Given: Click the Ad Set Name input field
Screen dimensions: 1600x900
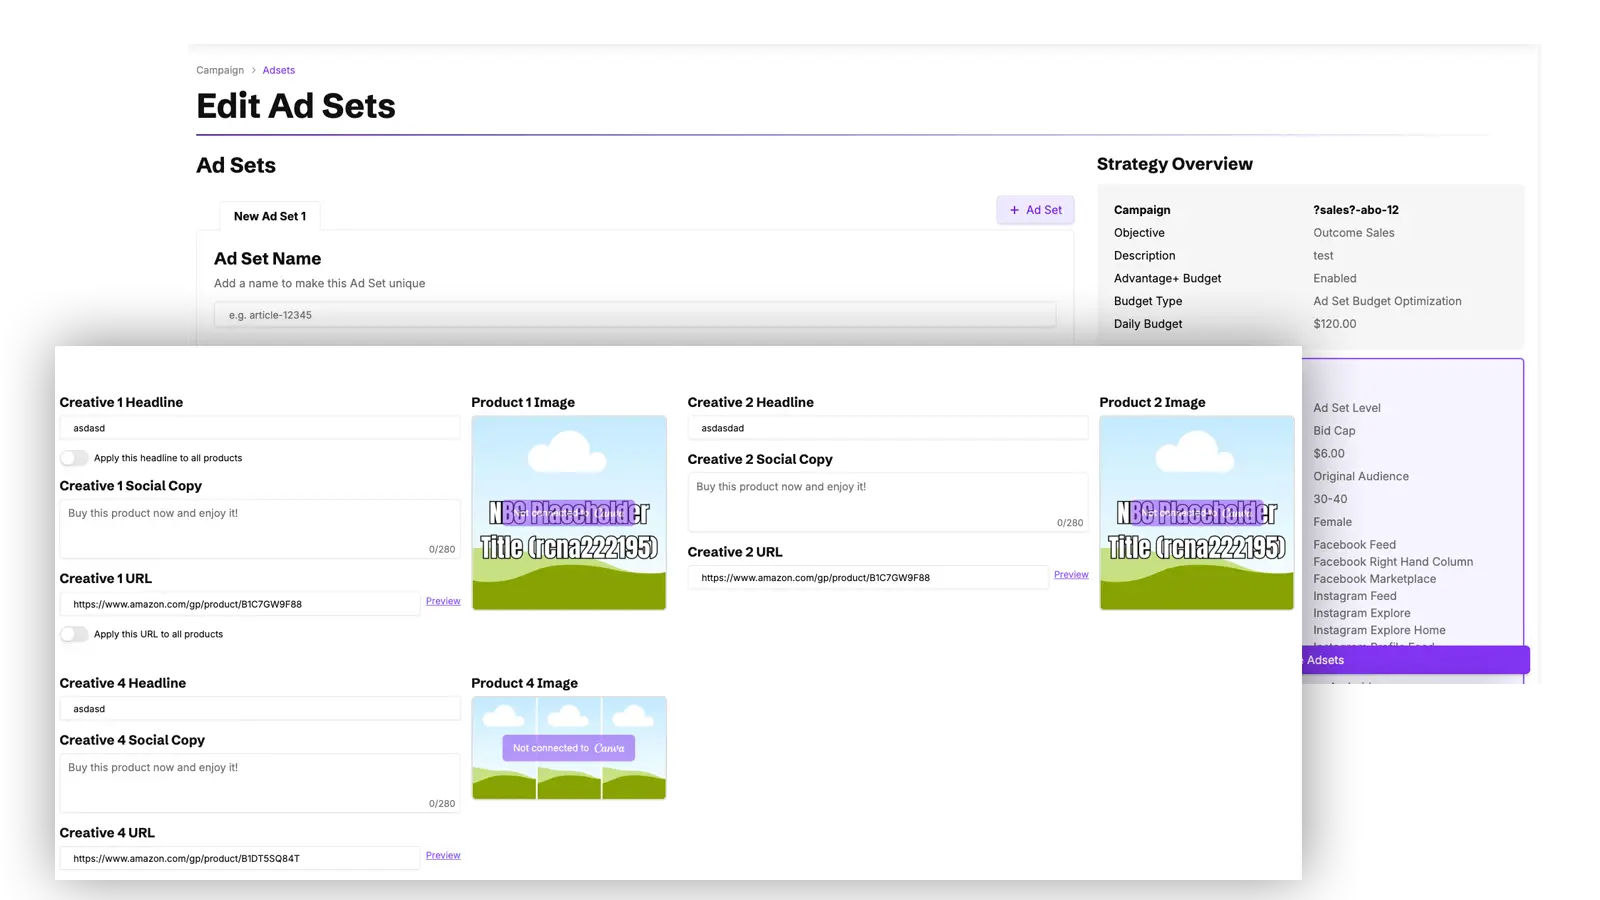Looking at the screenshot, I should pyautogui.click(x=634, y=315).
